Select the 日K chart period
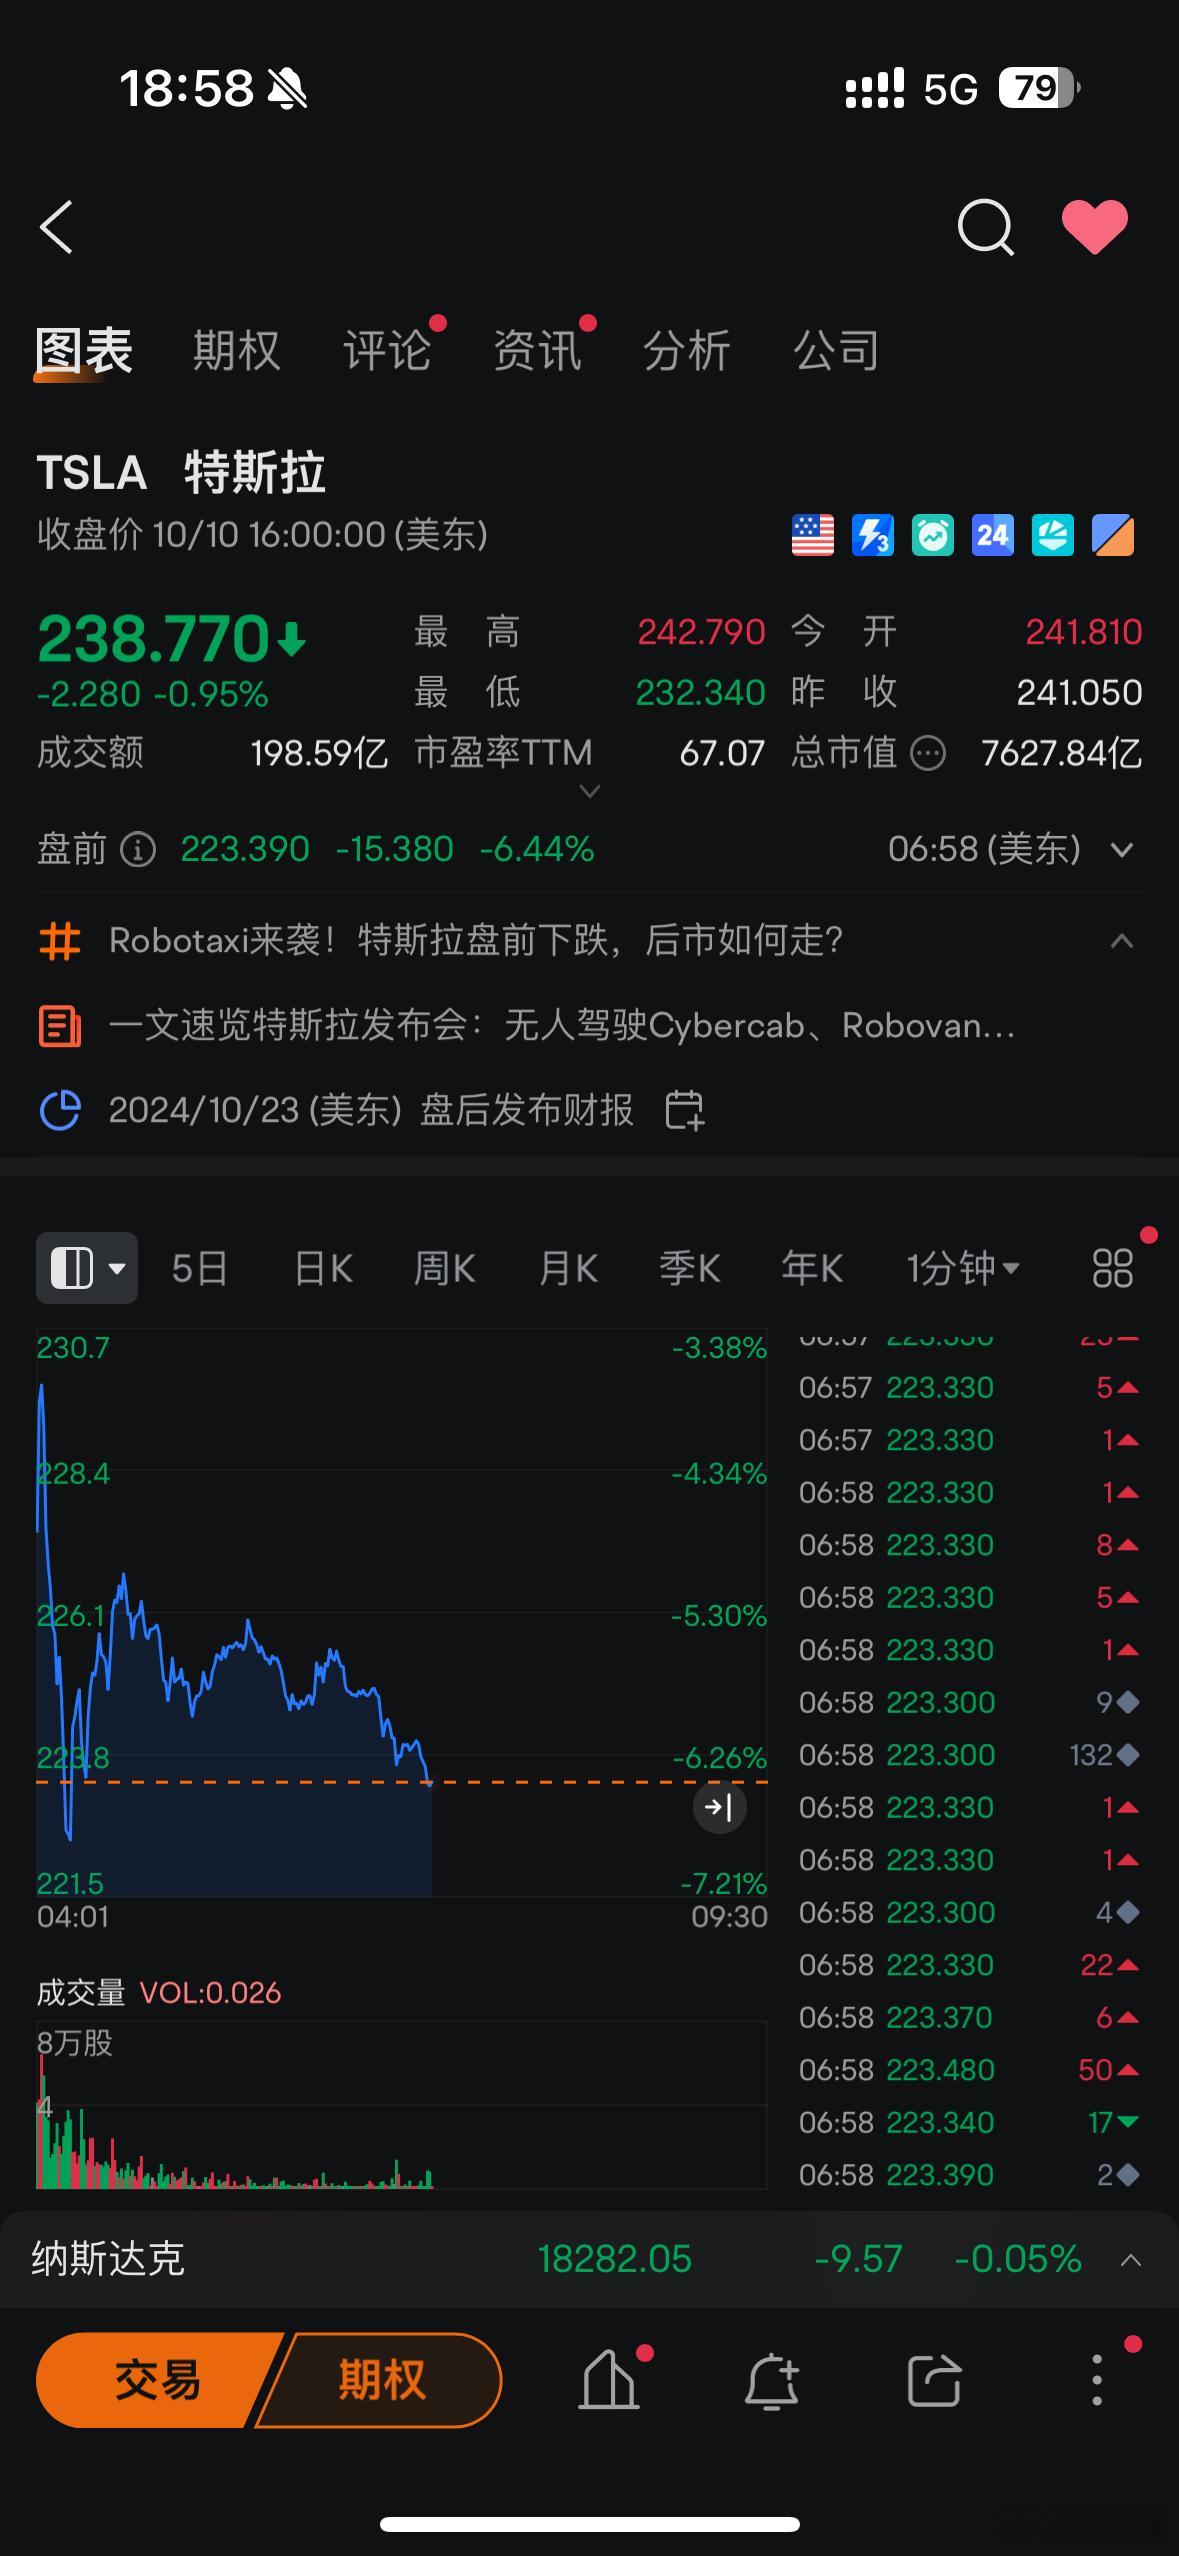This screenshot has height=2556, width=1179. click(x=323, y=1268)
